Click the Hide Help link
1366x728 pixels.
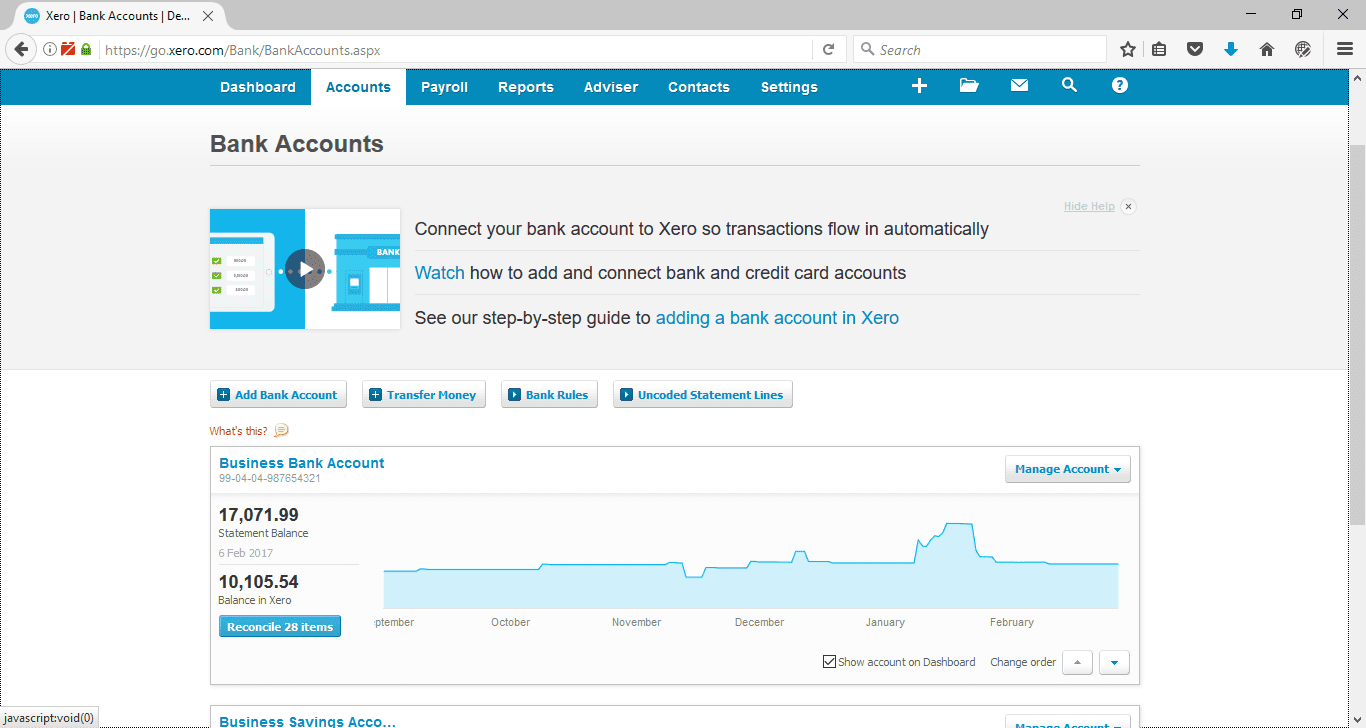tap(1089, 207)
